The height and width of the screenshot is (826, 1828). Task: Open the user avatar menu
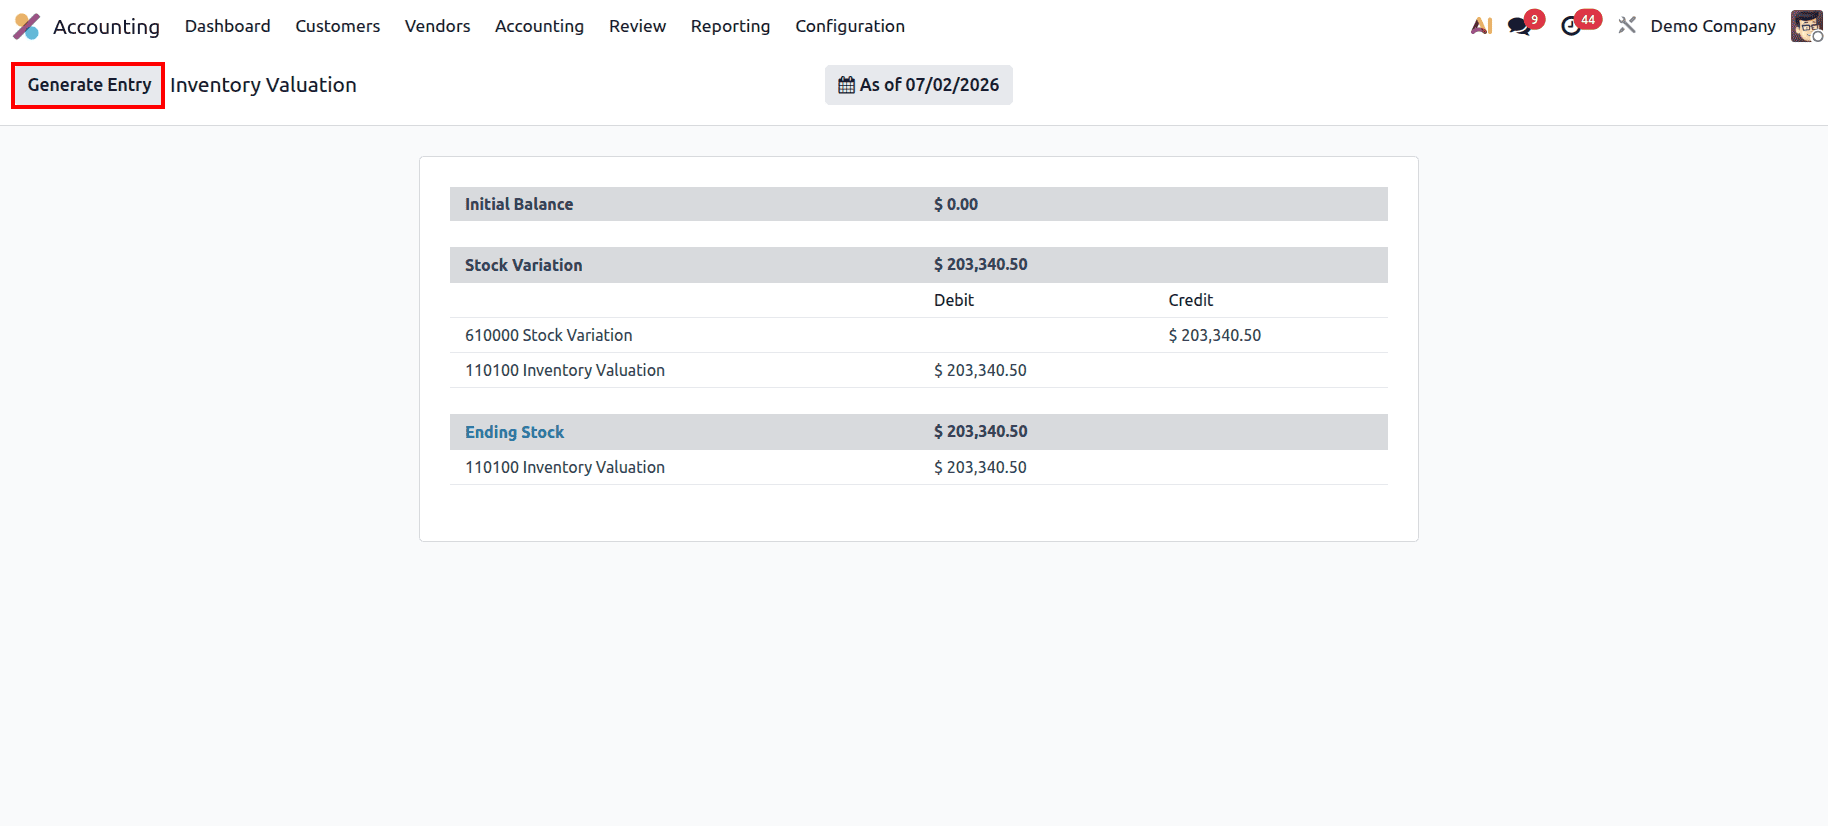click(1806, 26)
